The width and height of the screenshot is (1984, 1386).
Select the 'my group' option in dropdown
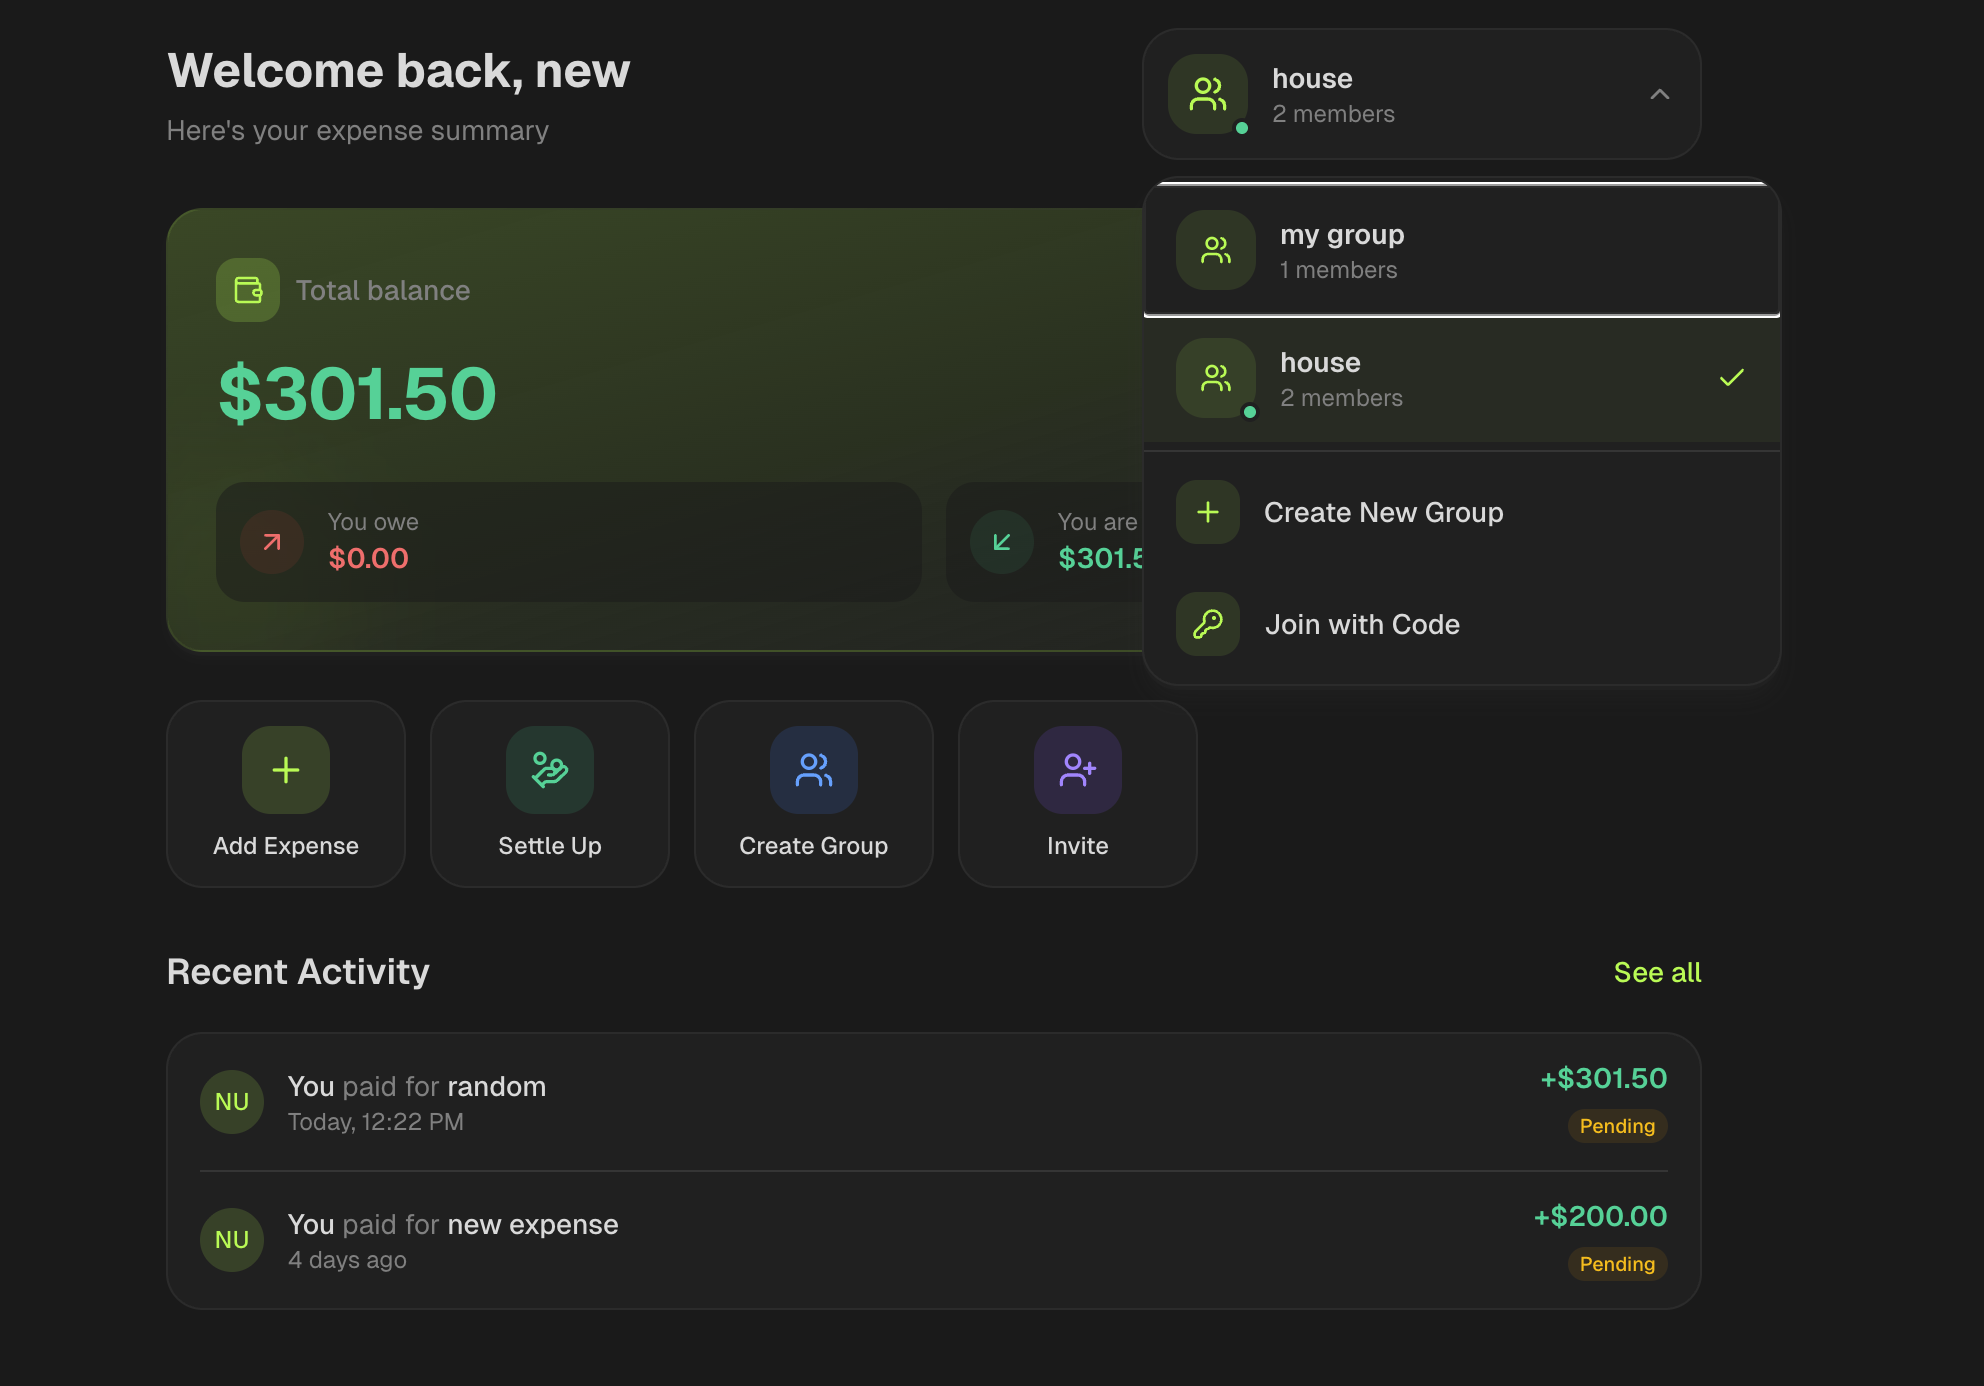[1461, 250]
